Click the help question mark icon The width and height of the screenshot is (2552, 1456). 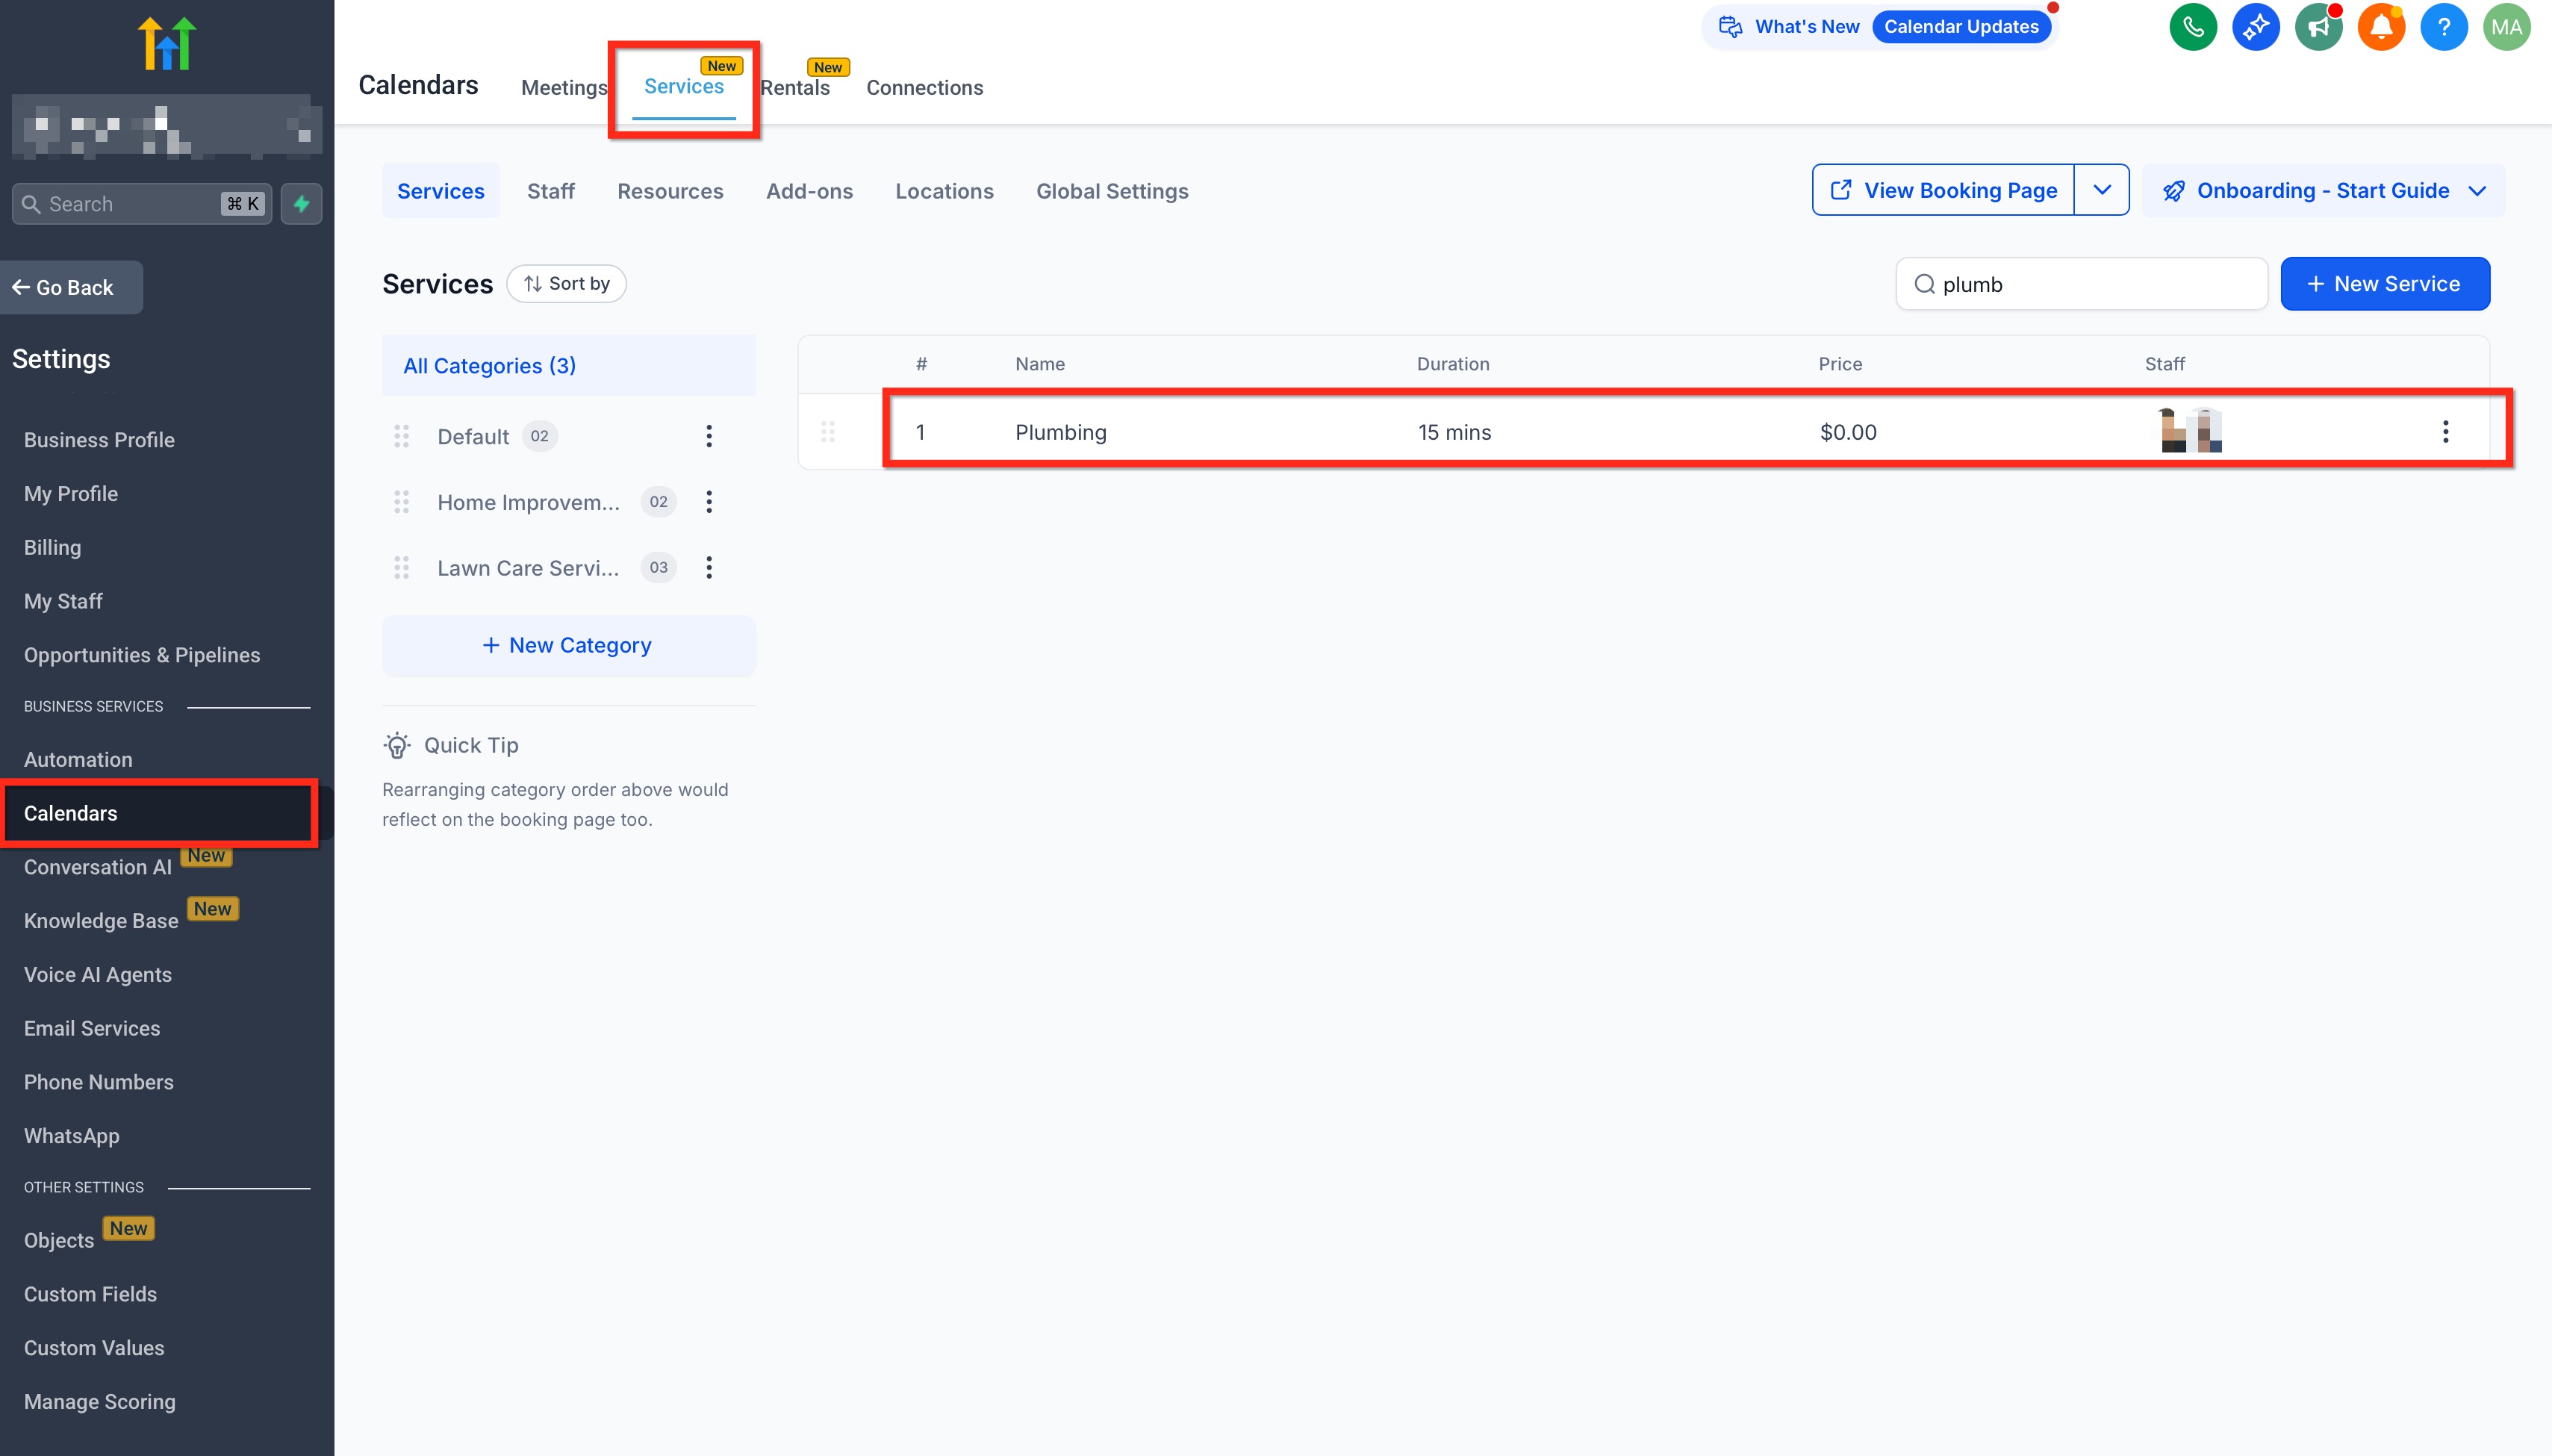2443,27
